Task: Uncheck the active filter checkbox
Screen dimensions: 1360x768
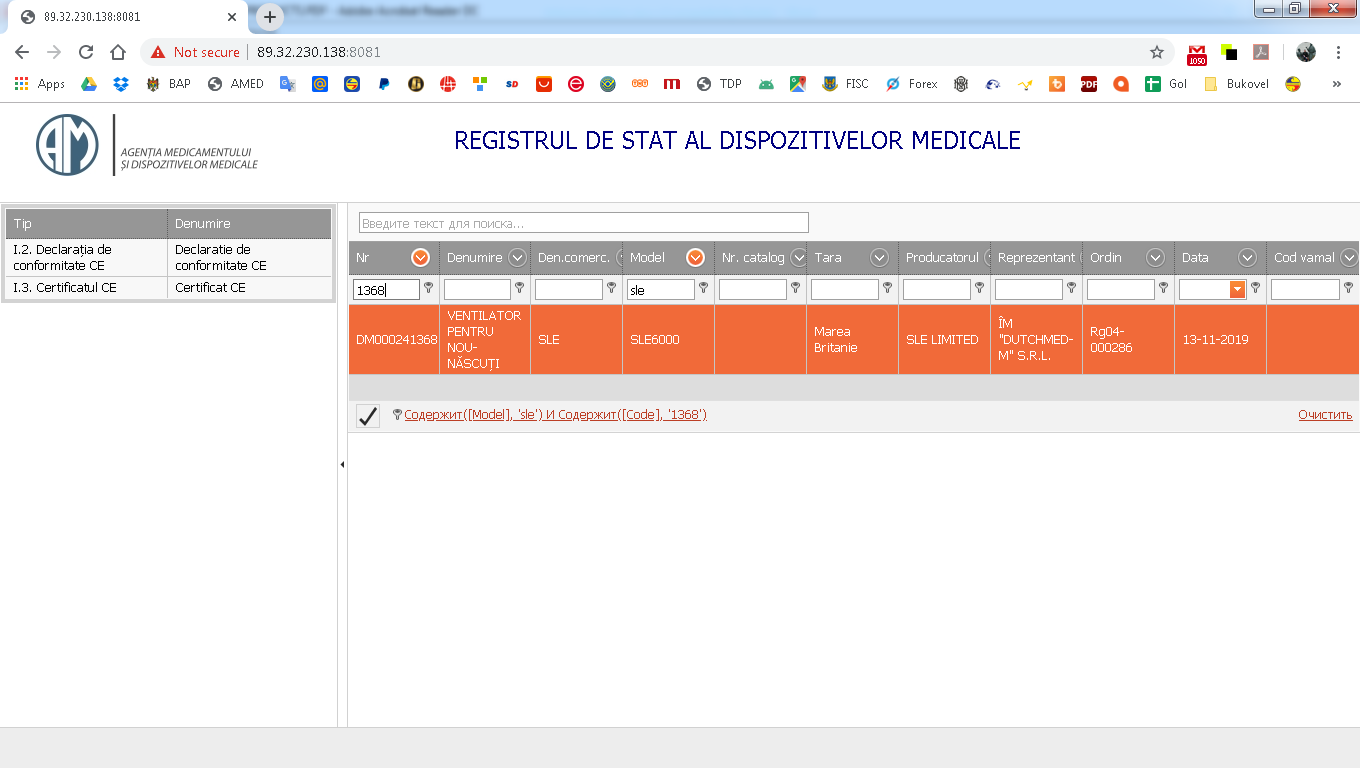Action: (x=368, y=416)
